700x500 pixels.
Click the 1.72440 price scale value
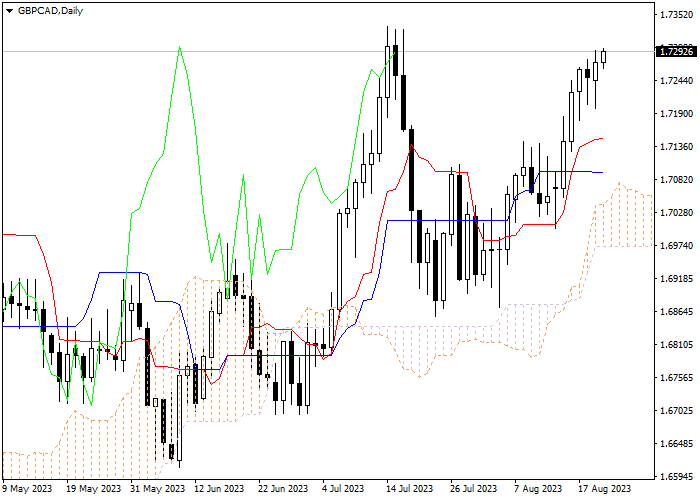click(x=676, y=81)
